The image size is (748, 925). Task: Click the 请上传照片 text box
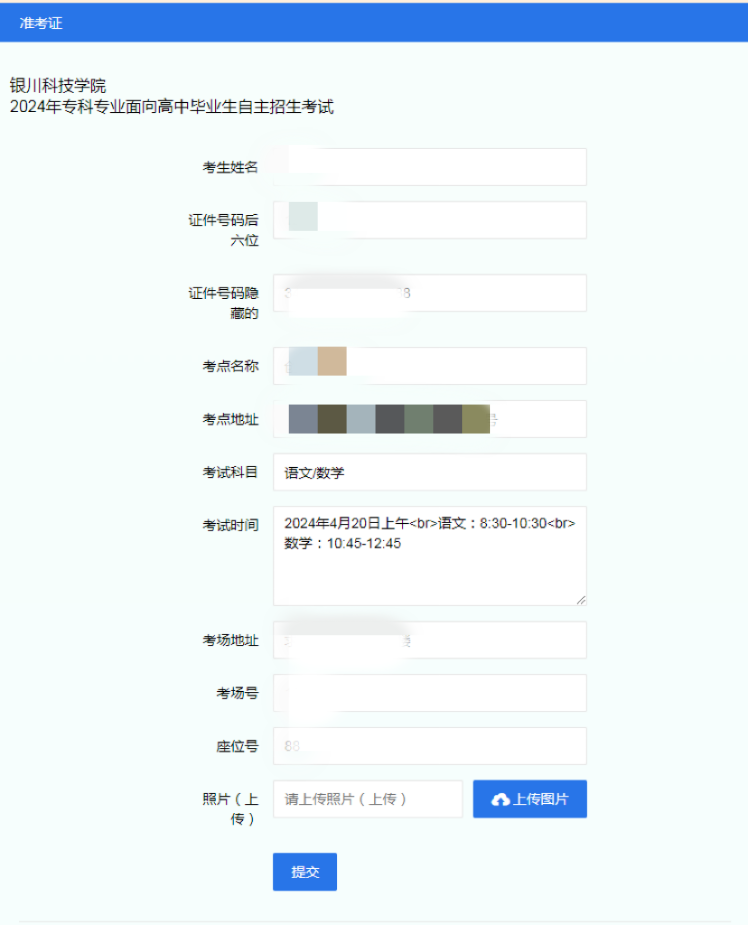pyautogui.click(x=368, y=799)
